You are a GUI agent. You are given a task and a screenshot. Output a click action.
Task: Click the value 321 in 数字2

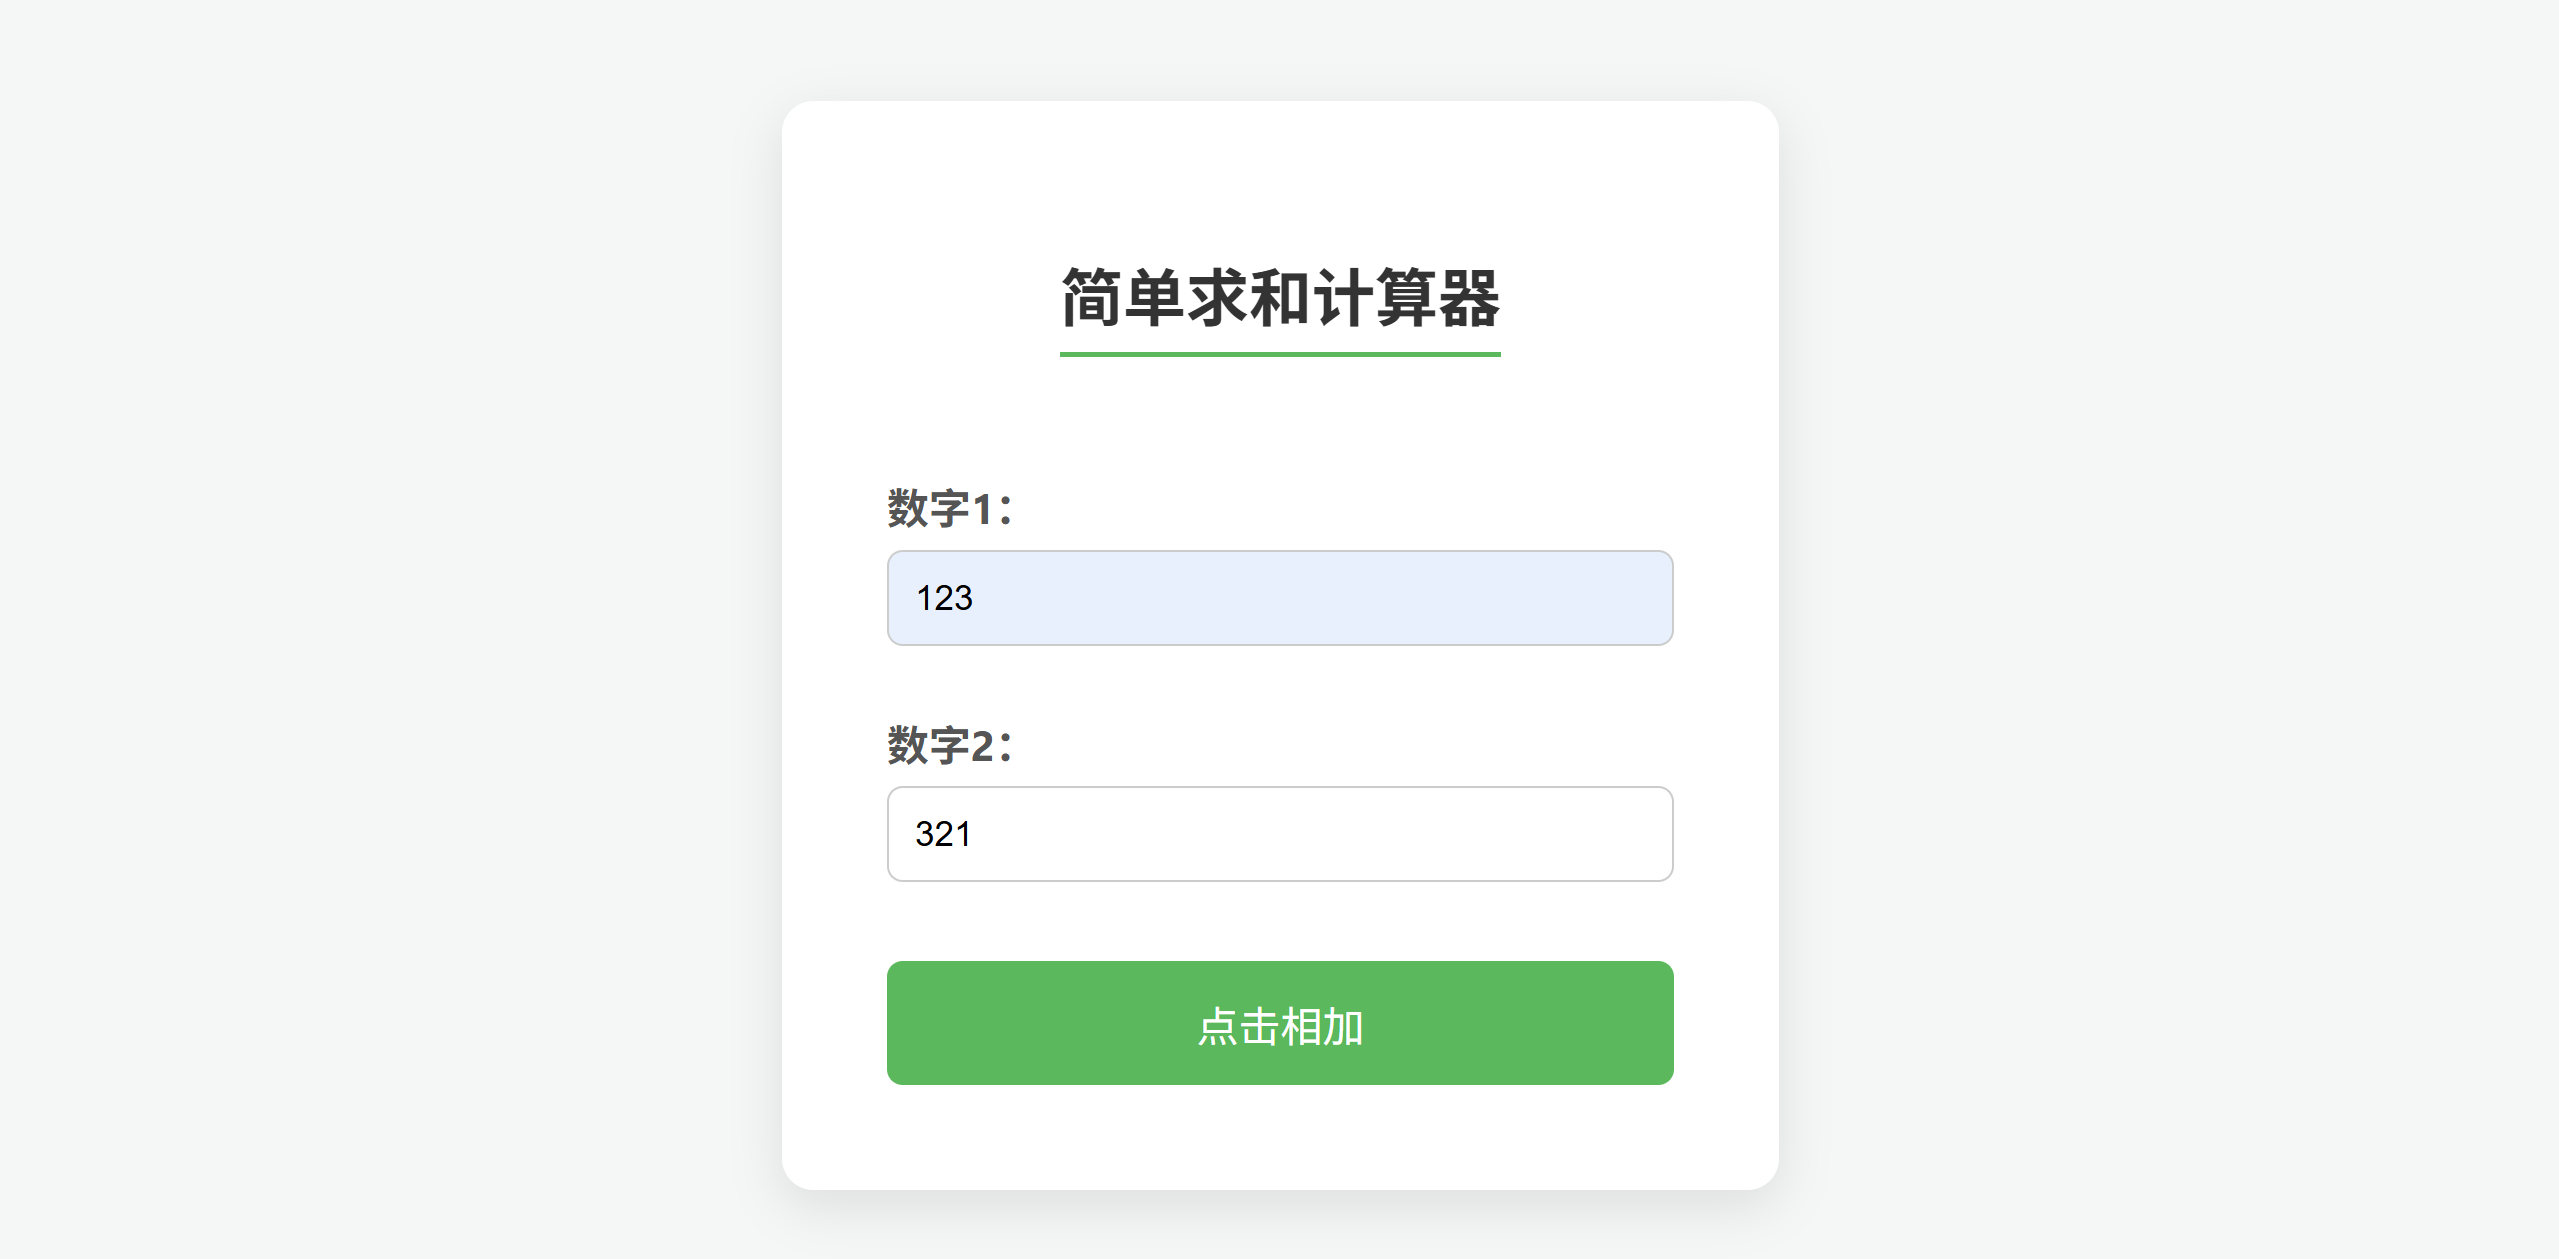click(943, 833)
